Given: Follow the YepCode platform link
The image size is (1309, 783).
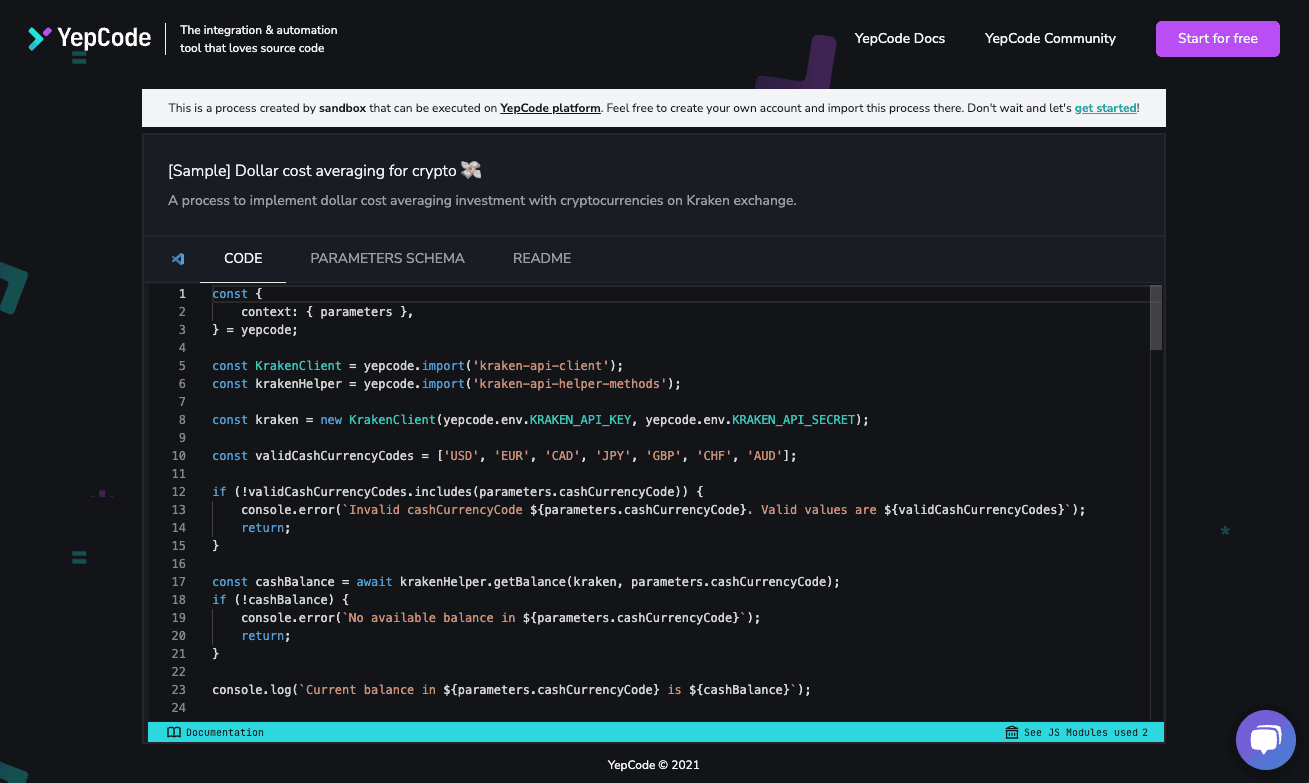Looking at the screenshot, I should click(x=550, y=108).
